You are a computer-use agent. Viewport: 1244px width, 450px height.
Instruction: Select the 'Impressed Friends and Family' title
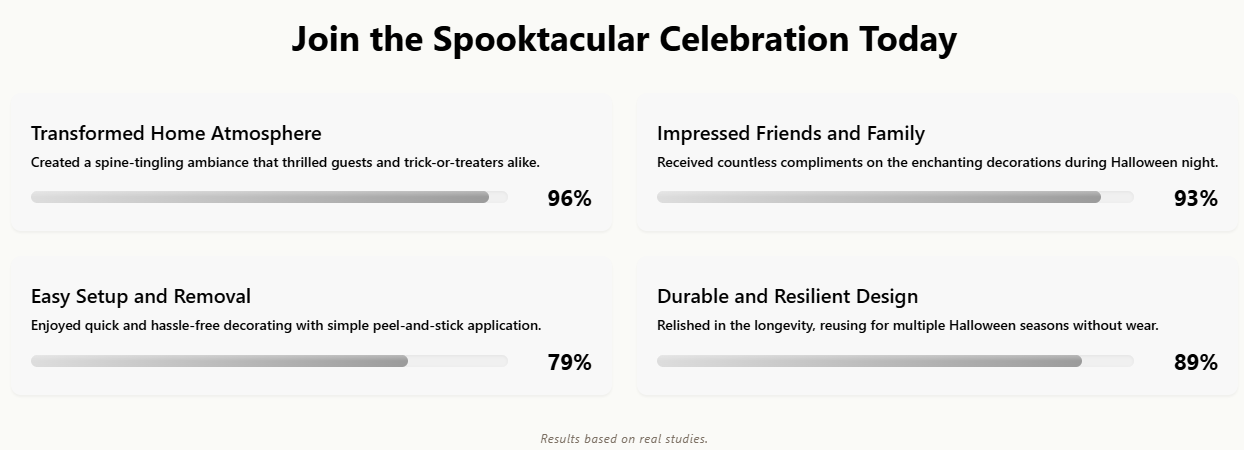tap(791, 133)
